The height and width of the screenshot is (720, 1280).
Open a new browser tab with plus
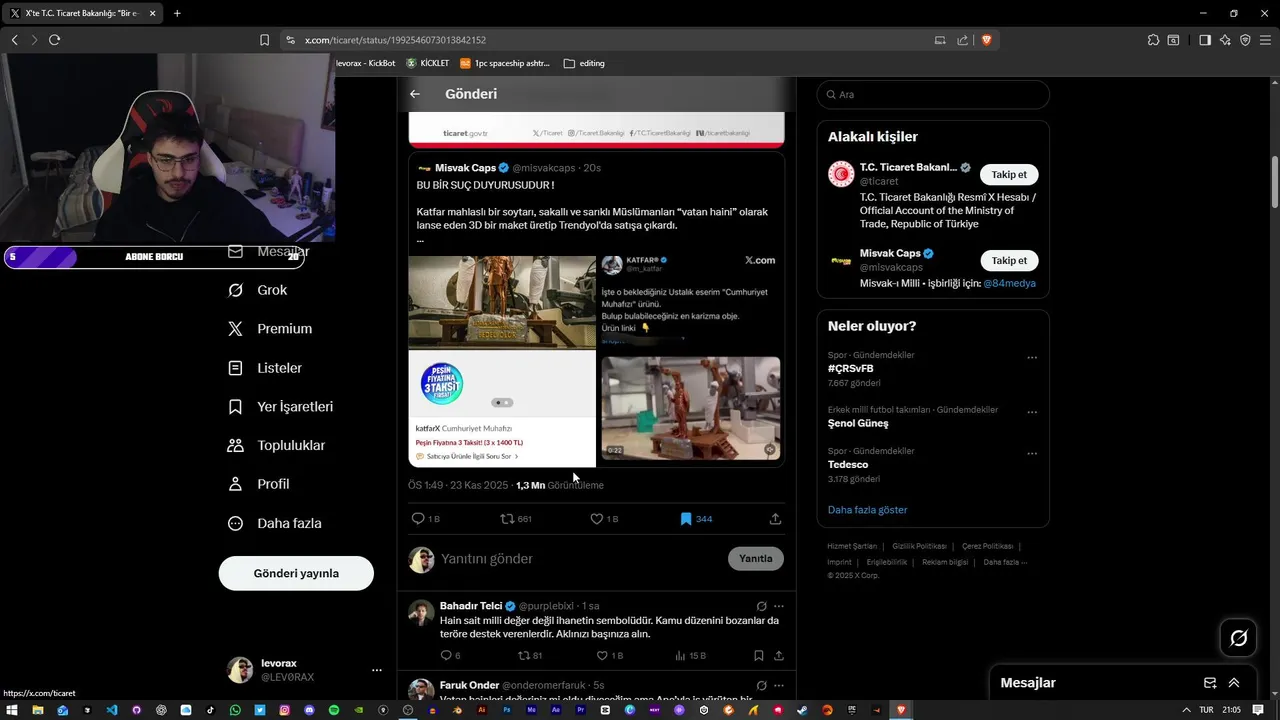(x=177, y=13)
